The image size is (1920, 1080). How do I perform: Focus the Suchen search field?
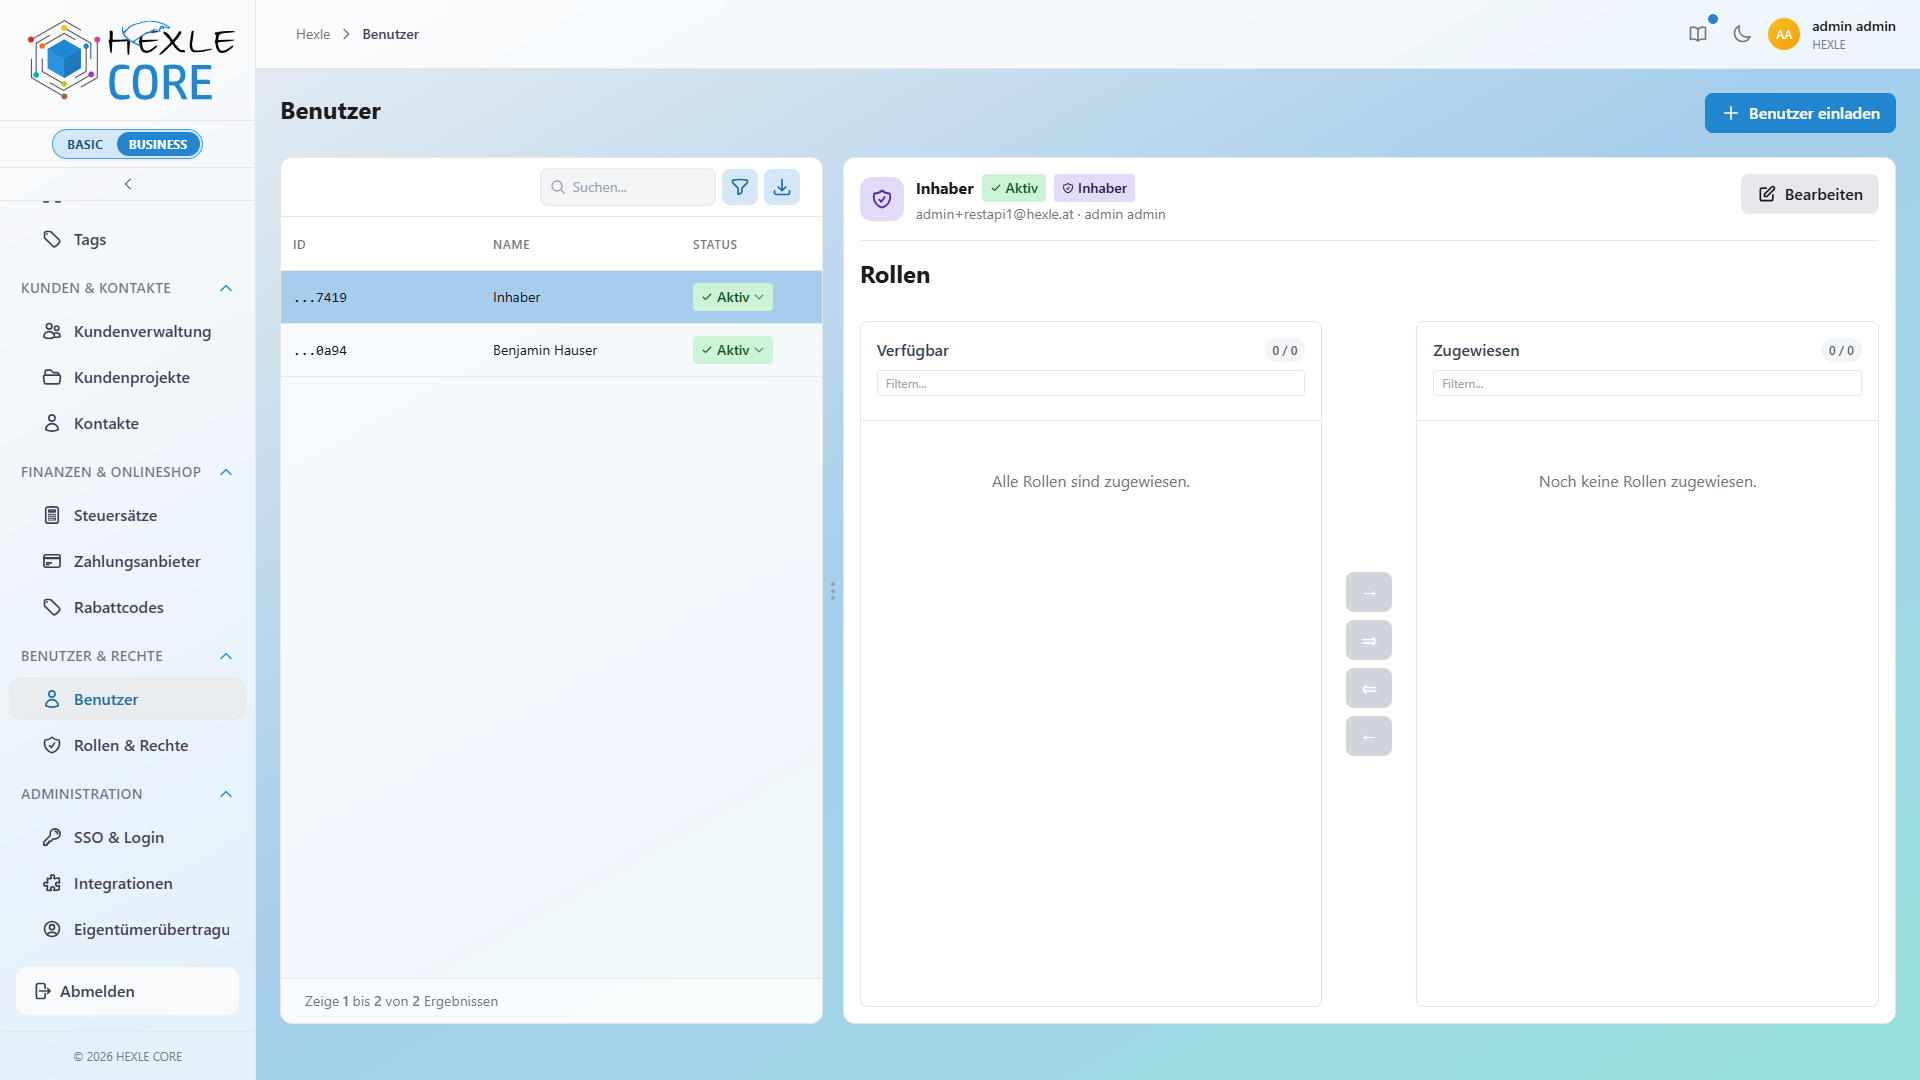coord(628,187)
